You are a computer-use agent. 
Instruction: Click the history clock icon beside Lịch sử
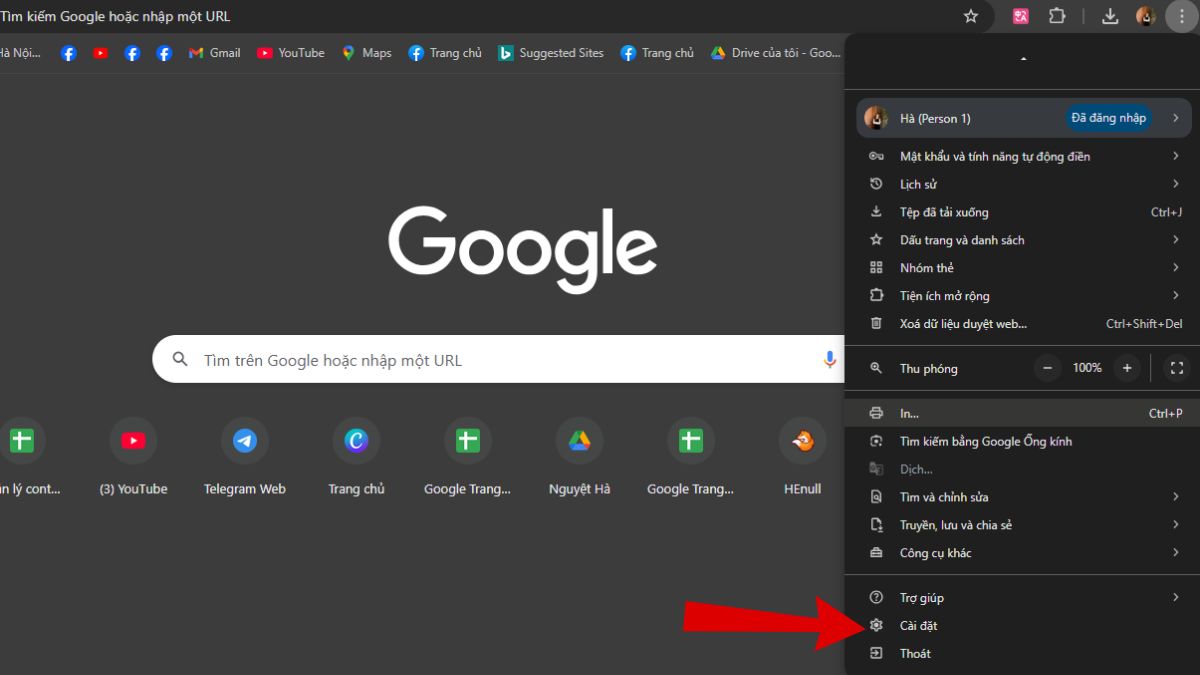(x=876, y=184)
